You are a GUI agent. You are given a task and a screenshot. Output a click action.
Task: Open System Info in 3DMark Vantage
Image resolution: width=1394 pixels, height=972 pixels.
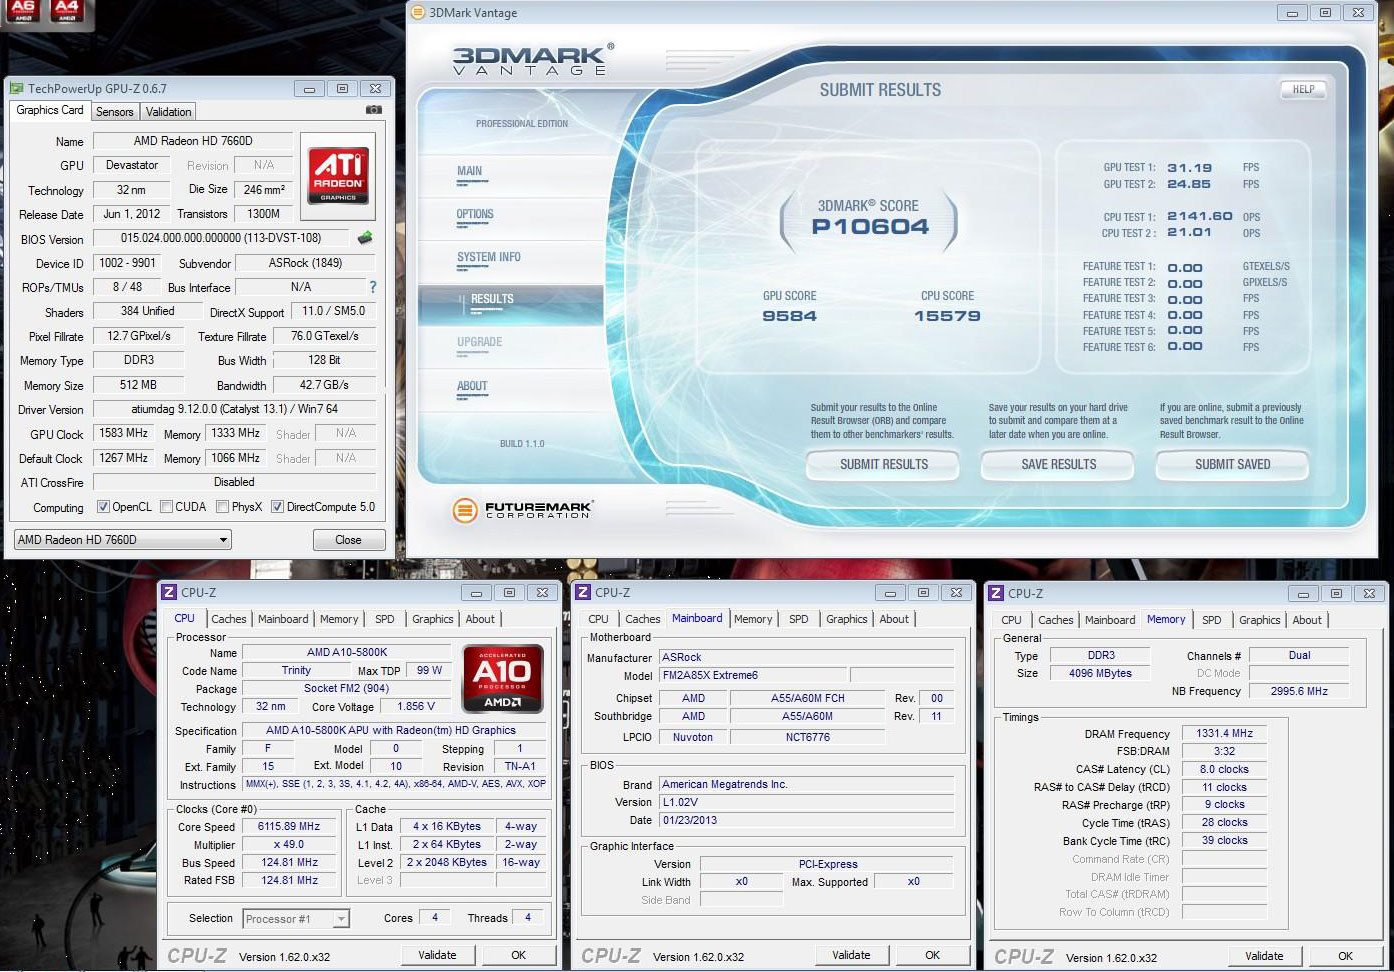(489, 257)
